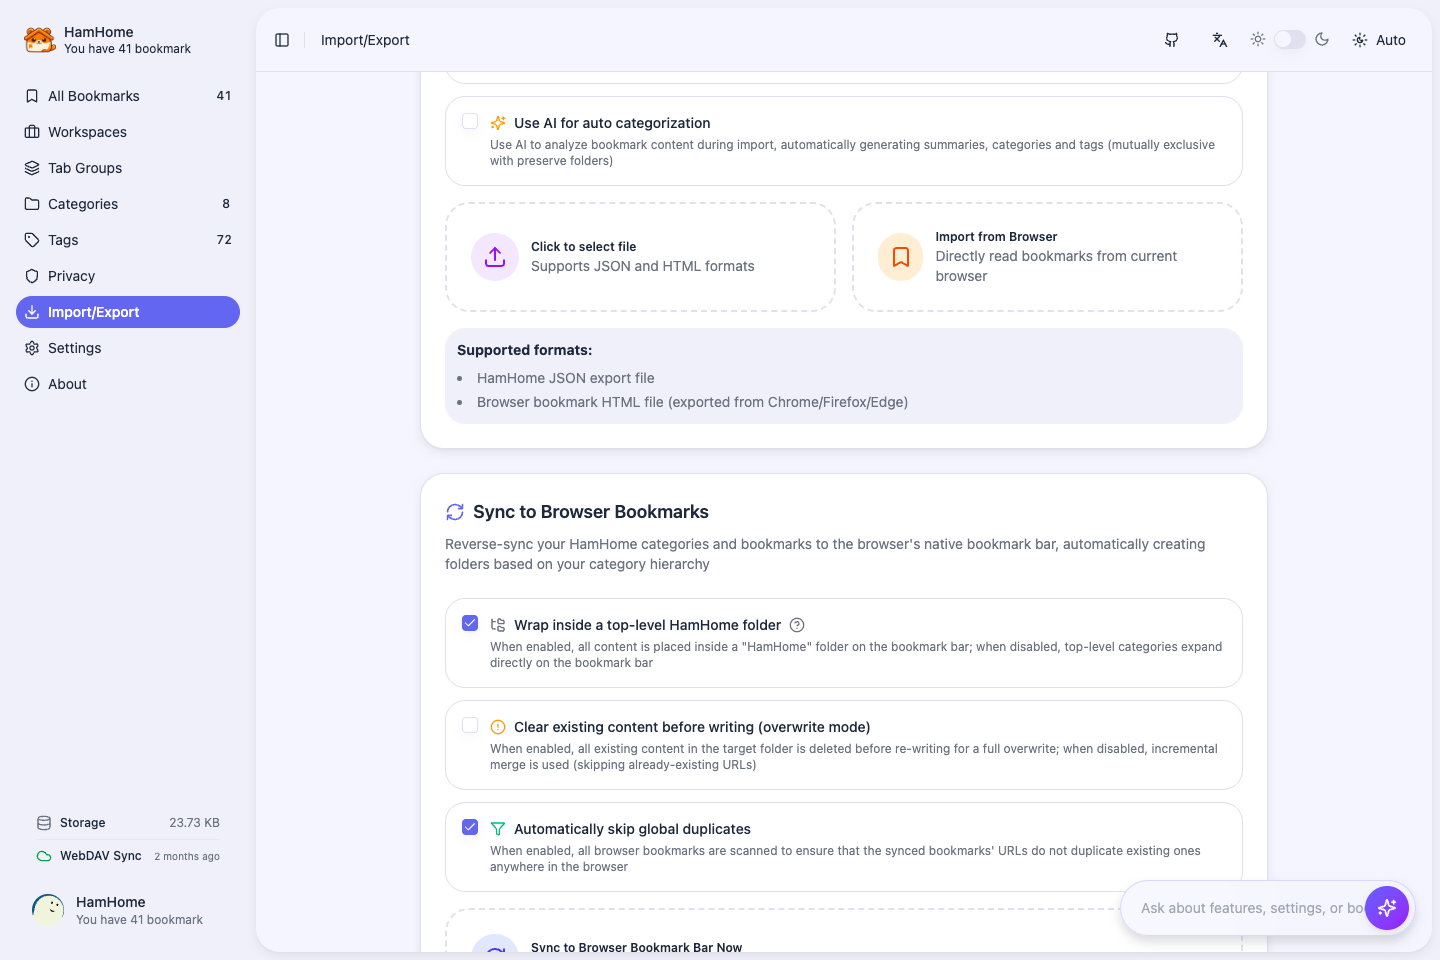Click the moon dark-mode icon
This screenshot has width=1440, height=960.
click(x=1322, y=39)
